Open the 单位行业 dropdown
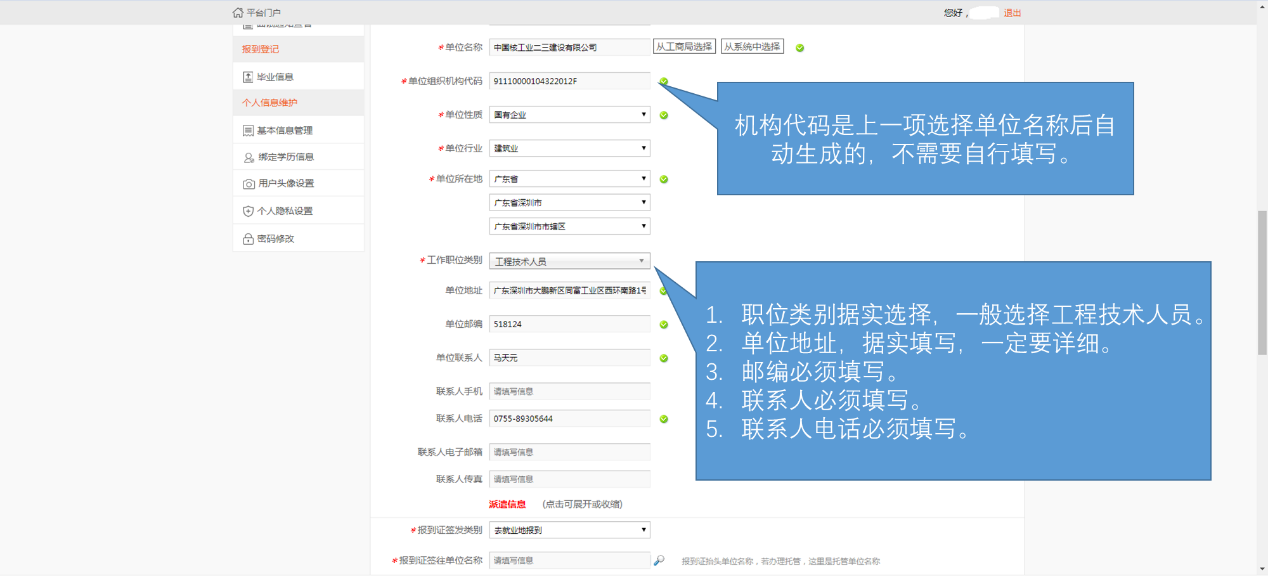This screenshot has height=577, width=1268. [569, 149]
